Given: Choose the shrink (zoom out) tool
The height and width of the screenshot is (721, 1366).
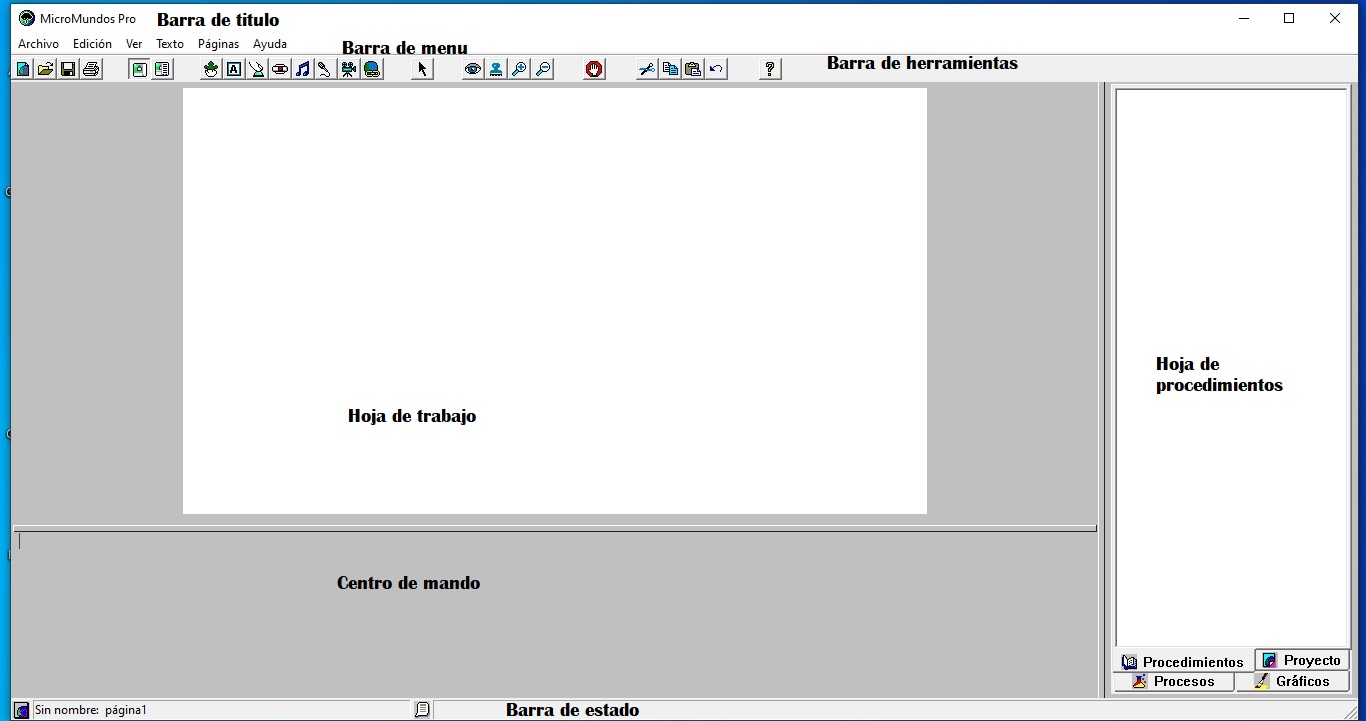Looking at the screenshot, I should coord(543,69).
